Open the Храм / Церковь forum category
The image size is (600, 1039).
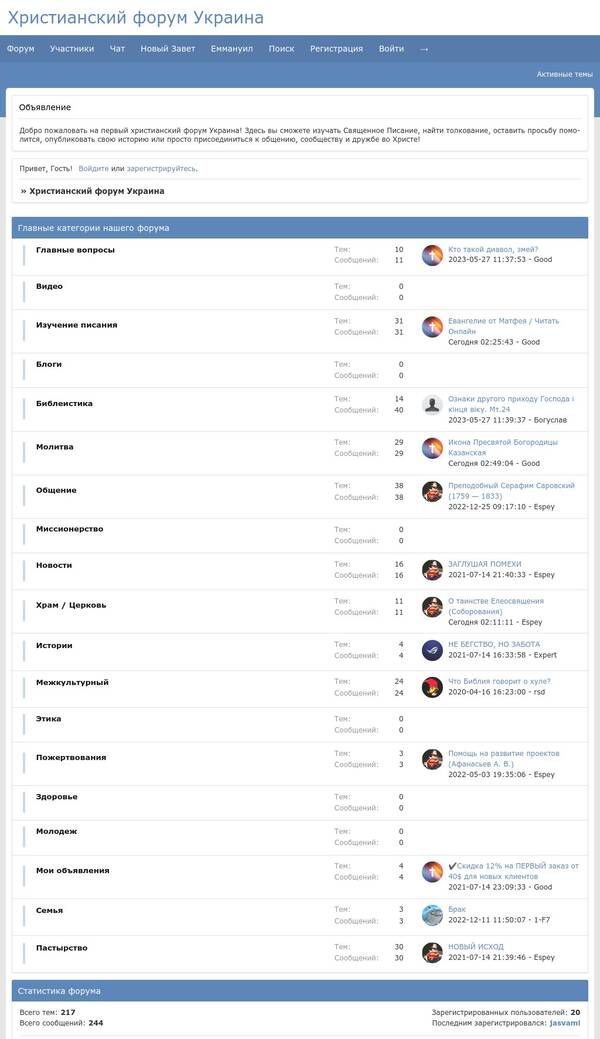click(71, 605)
